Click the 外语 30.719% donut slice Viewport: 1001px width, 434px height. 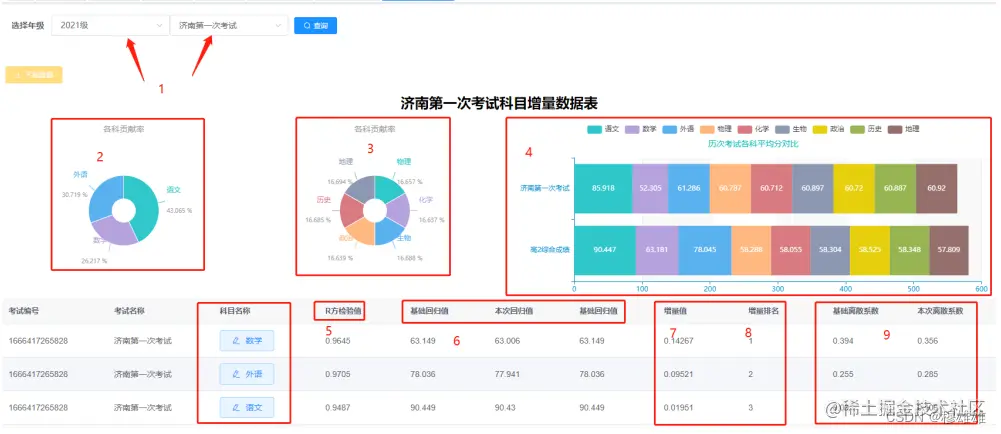104,197
